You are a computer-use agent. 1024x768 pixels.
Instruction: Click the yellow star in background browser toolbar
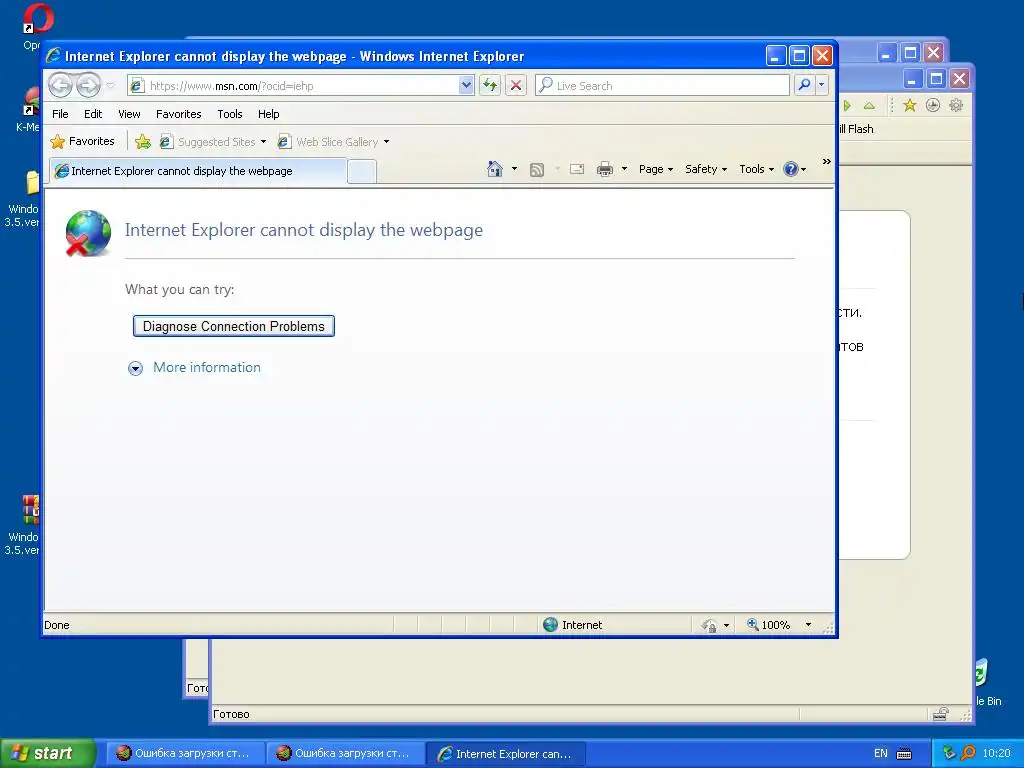[910, 105]
